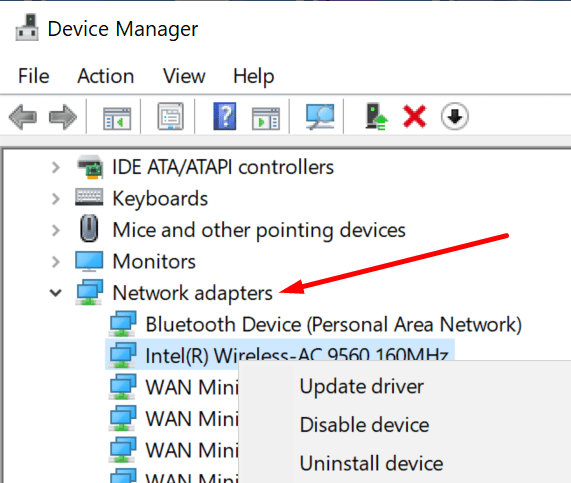The height and width of the screenshot is (483, 571).
Task: Open the View menu
Action: [184, 76]
